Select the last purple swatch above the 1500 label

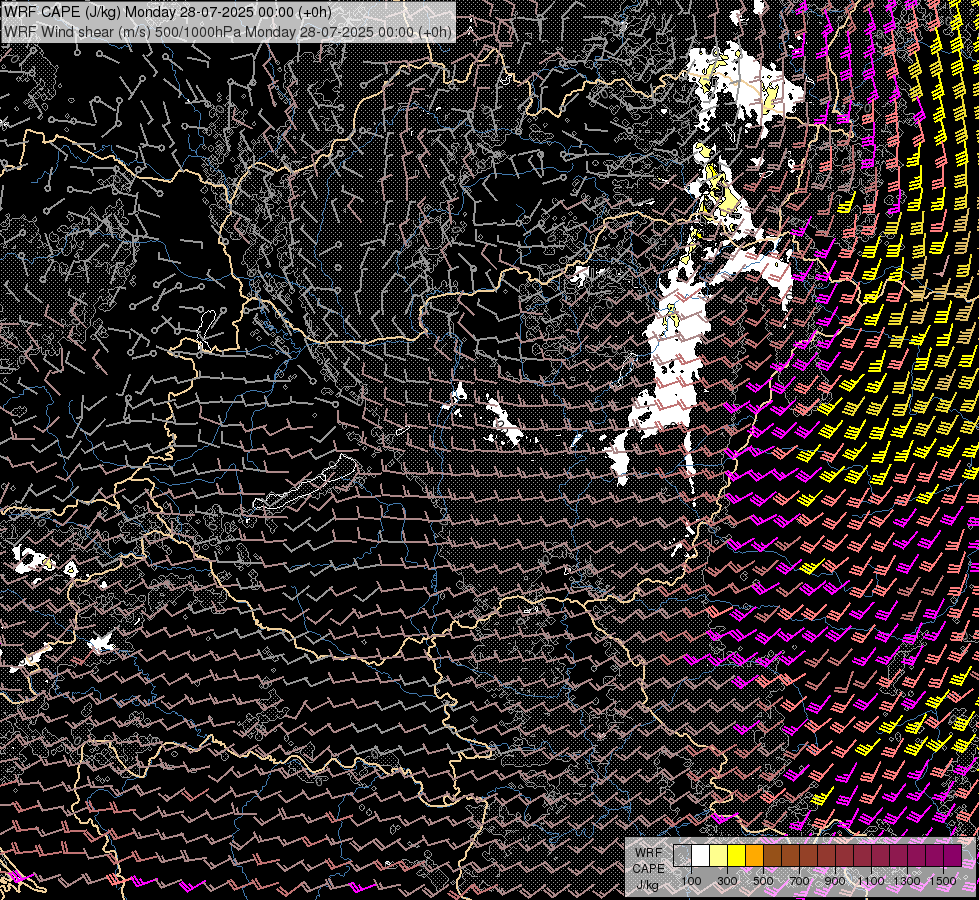click(953, 855)
